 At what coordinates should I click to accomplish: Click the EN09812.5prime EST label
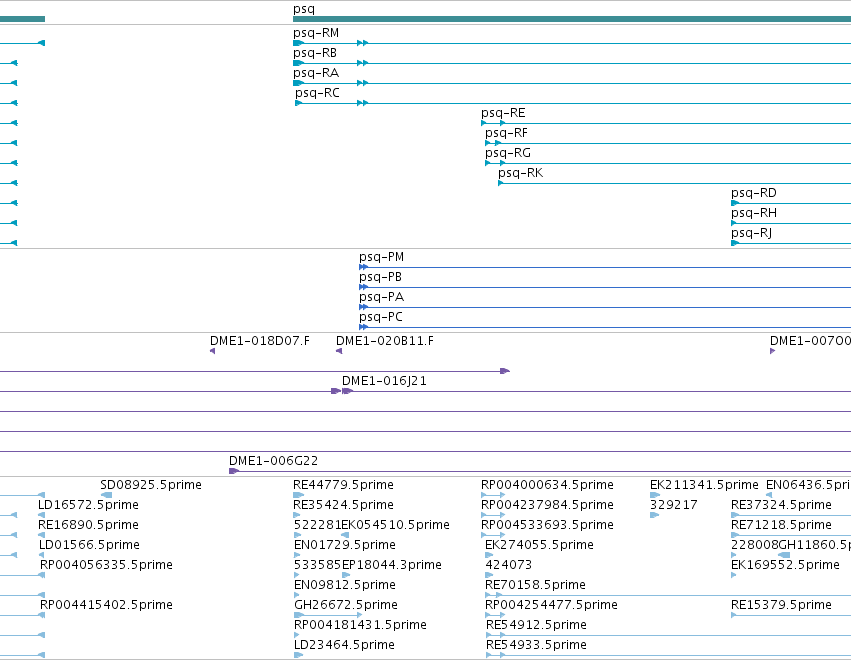click(x=345, y=585)
